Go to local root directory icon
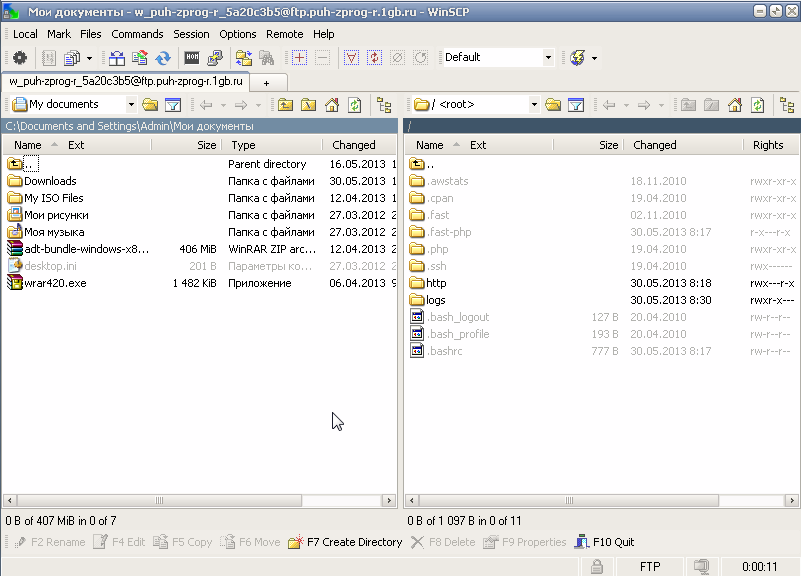The image size is (801, 576). [x=309, y=105]
